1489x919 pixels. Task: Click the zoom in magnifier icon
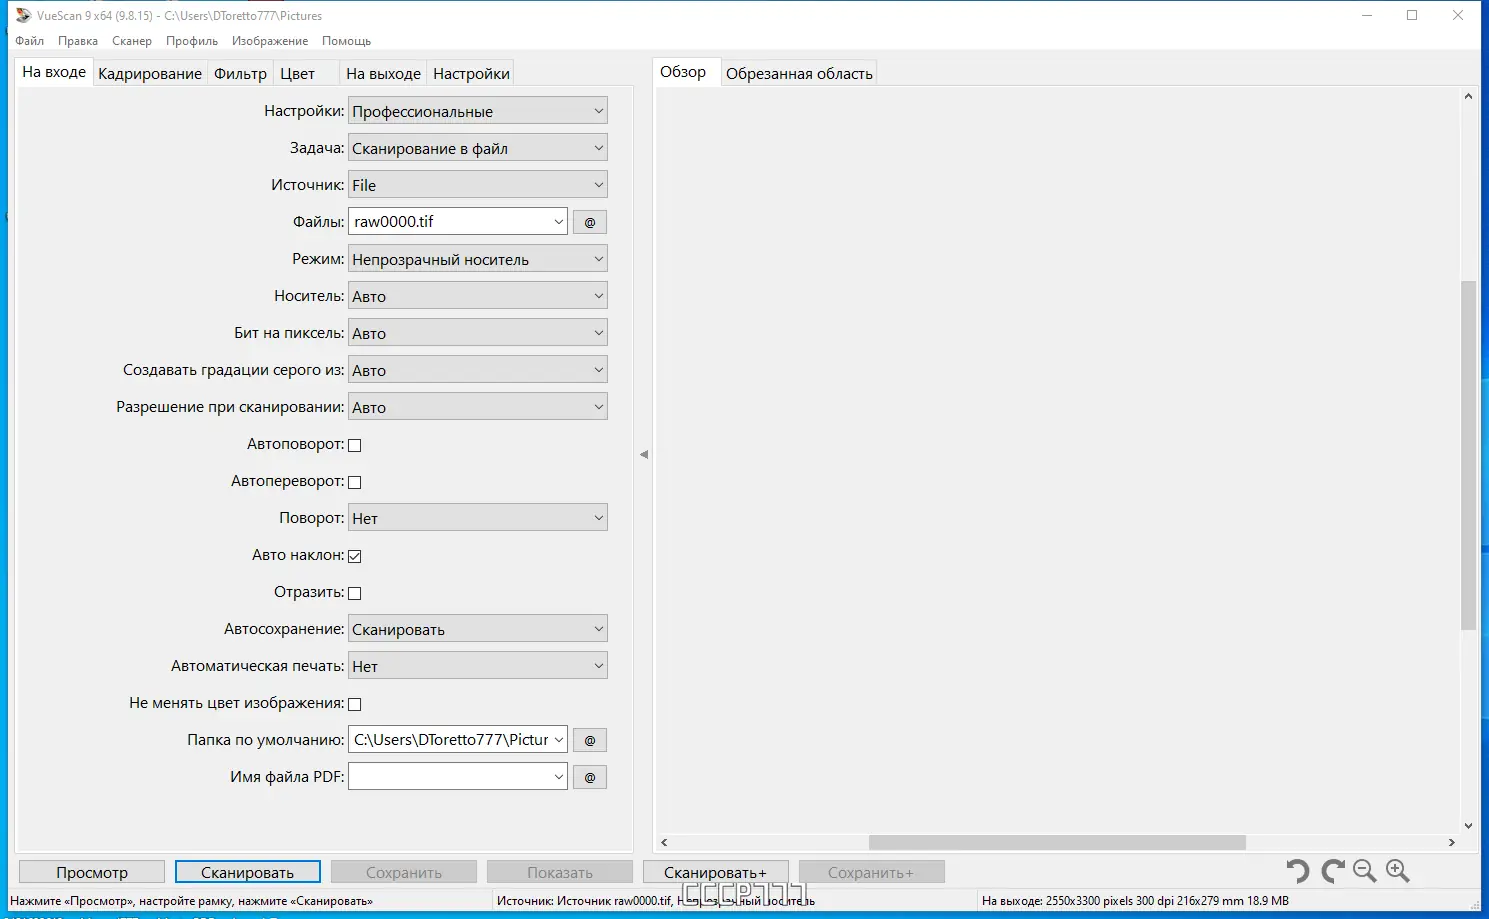(1398, 872)
